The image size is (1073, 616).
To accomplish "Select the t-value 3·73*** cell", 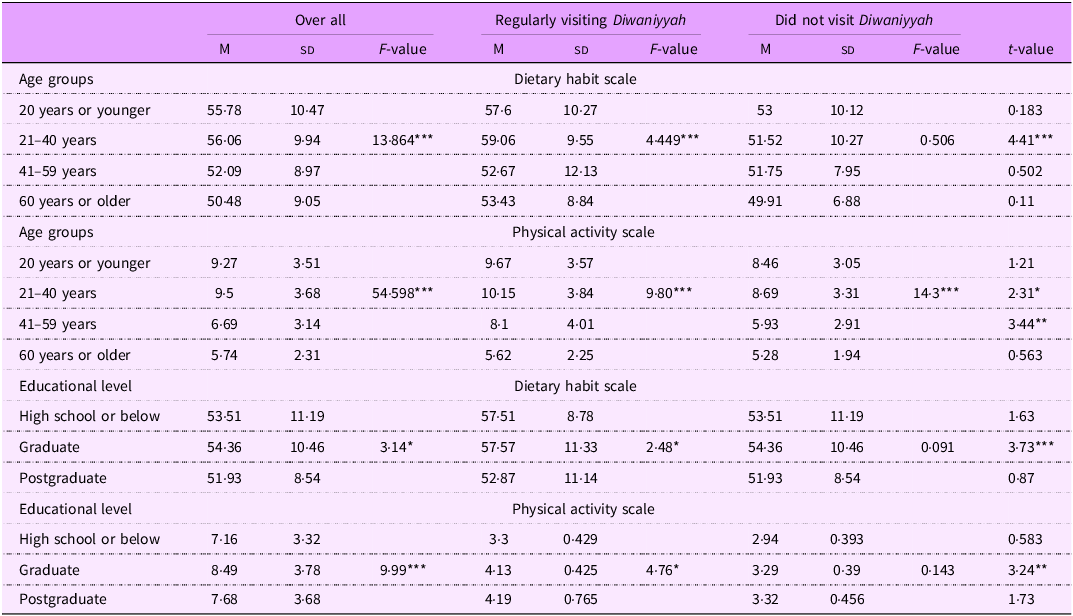I will click(x=1031, y=448).
